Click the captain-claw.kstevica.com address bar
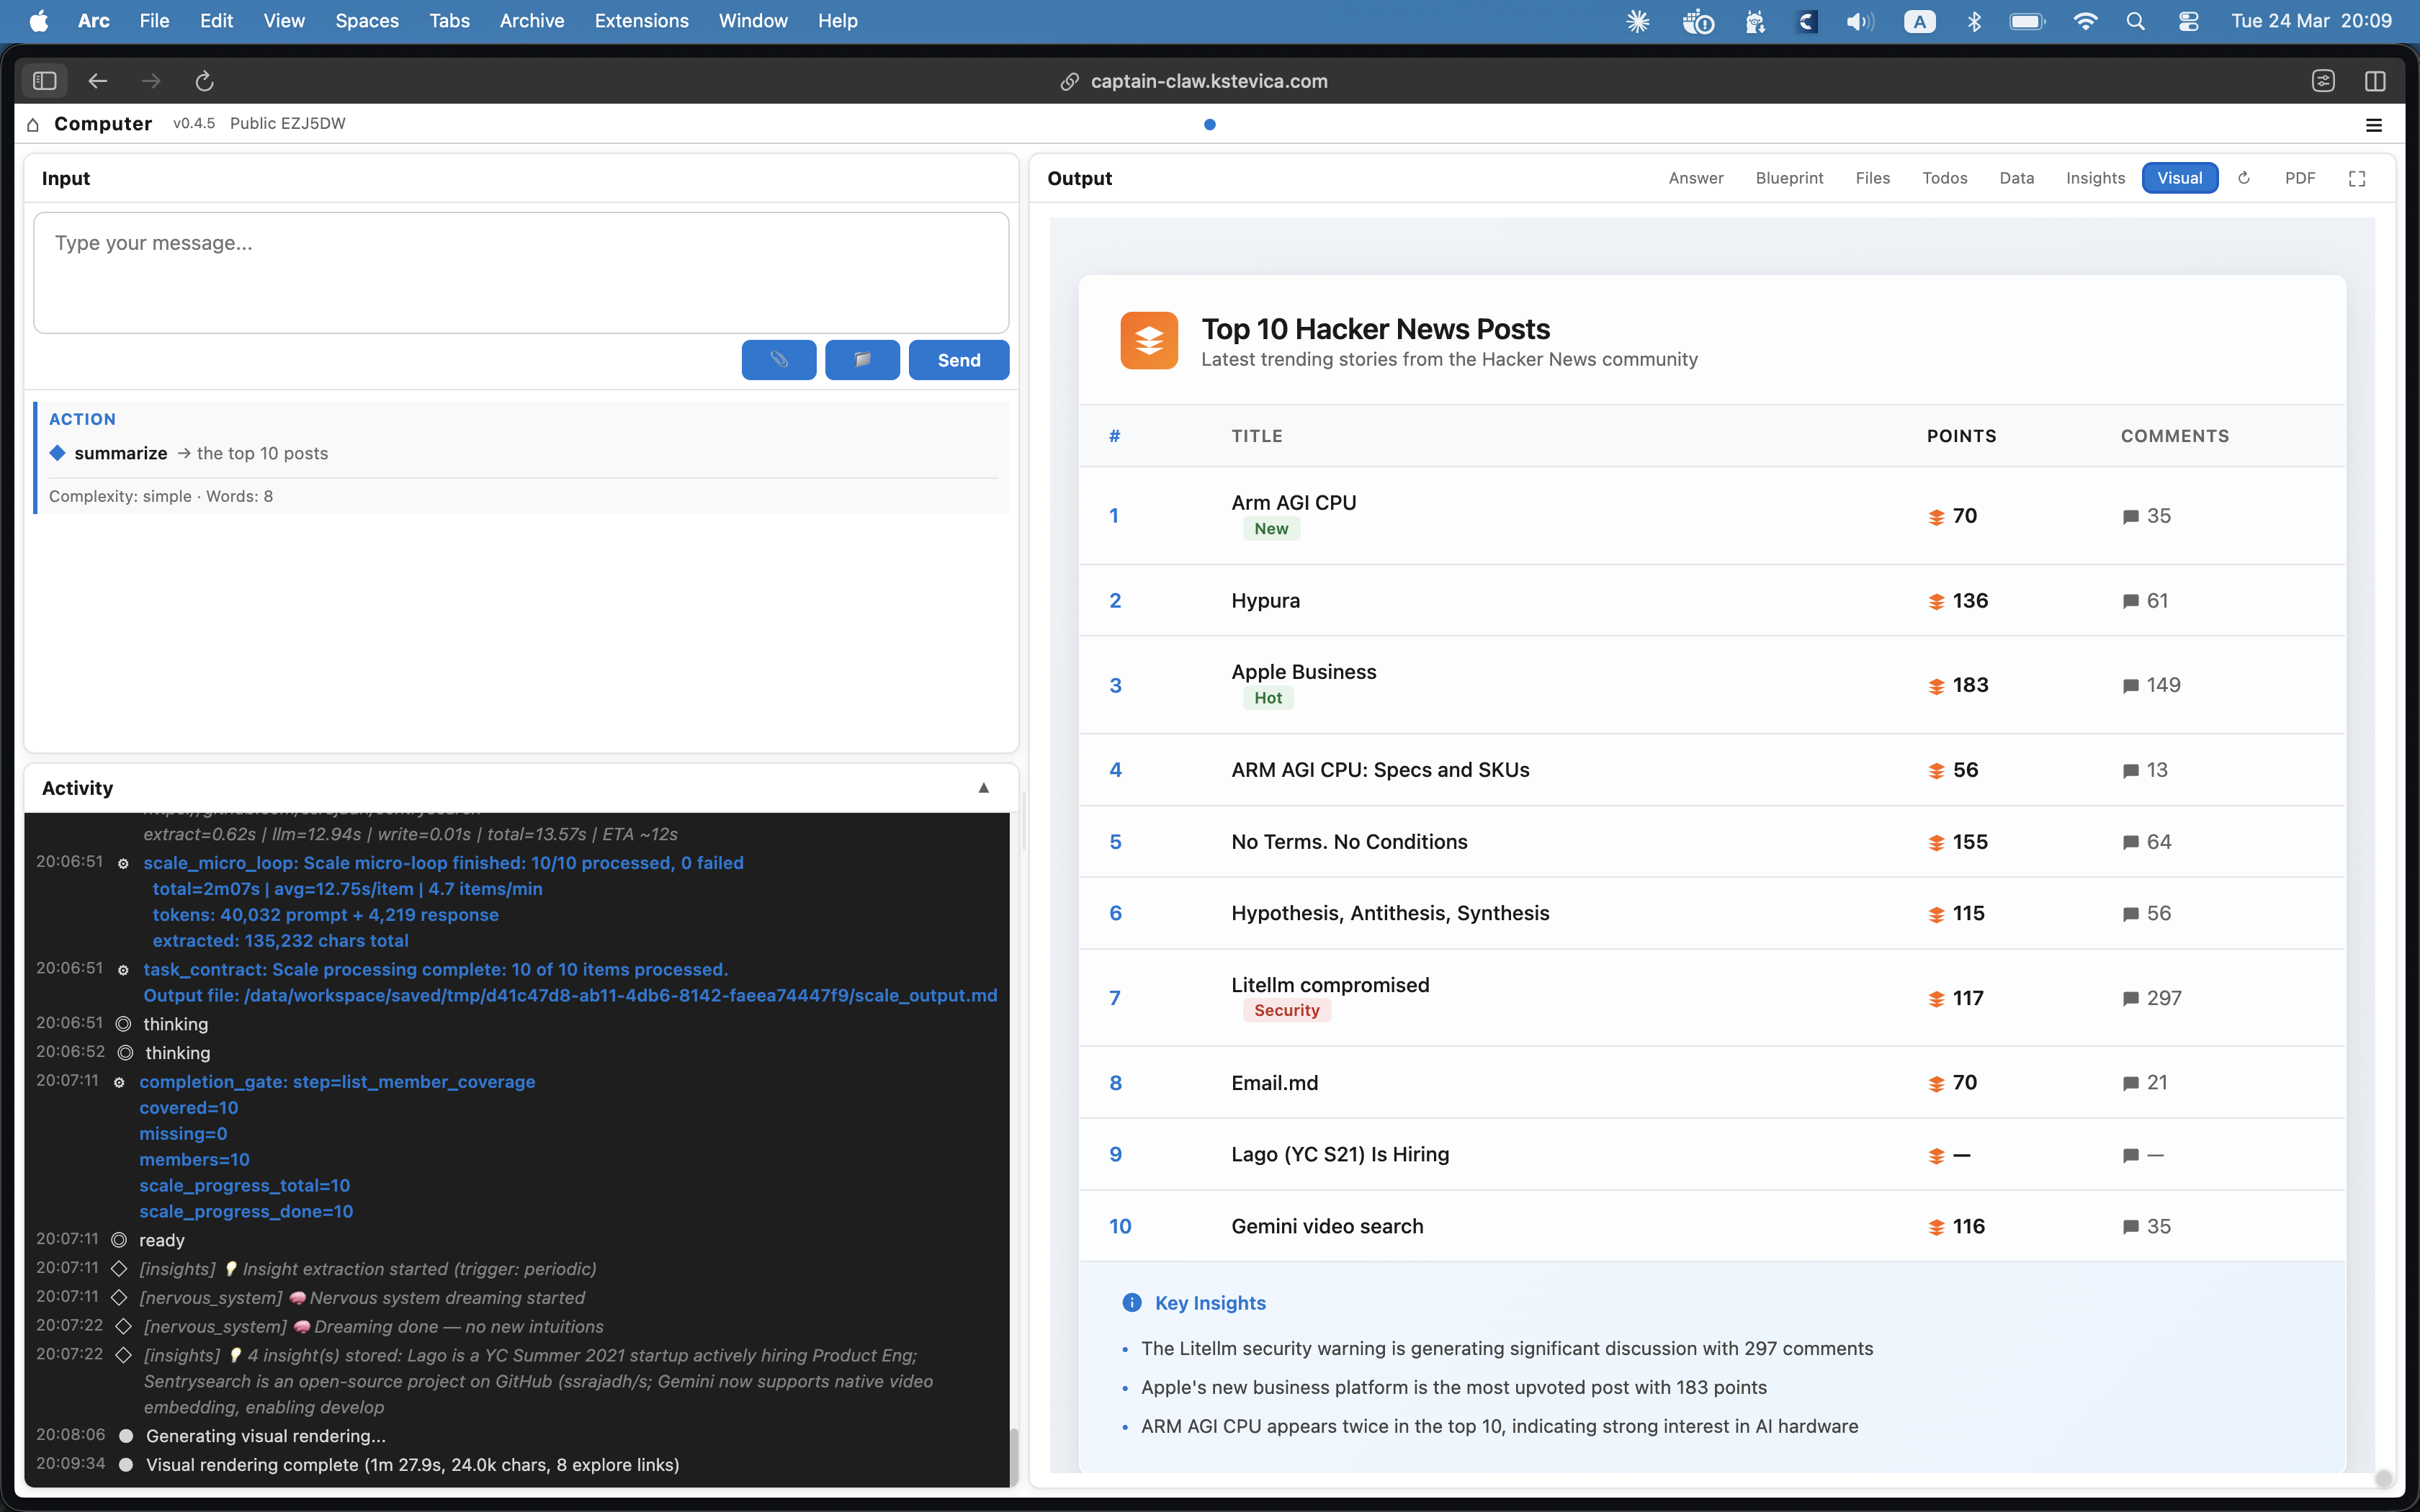 1209,82
